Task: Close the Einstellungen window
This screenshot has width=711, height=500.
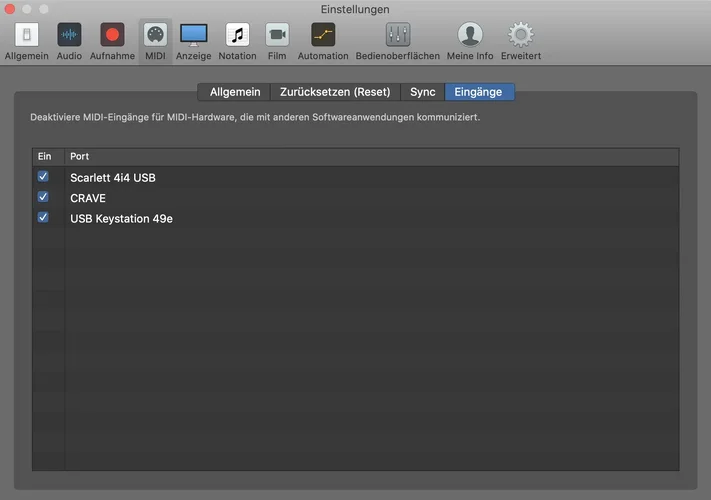Action: [10, 9]
